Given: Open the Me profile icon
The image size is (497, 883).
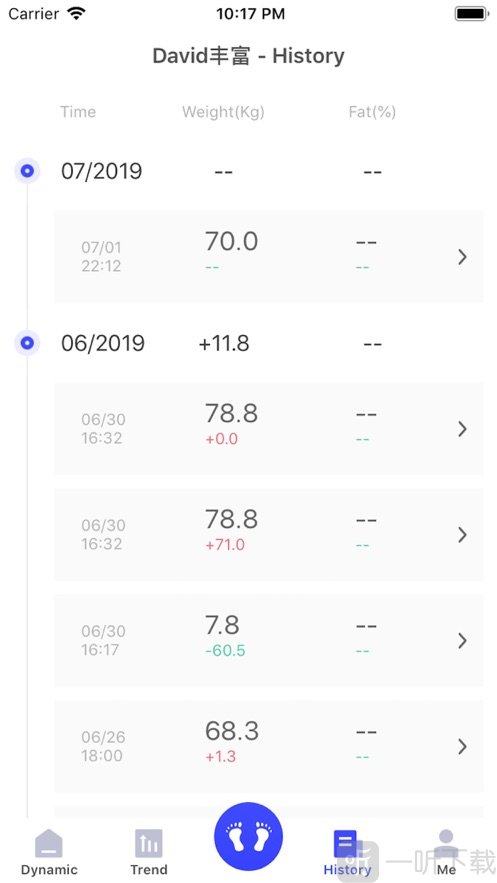Looking at the screenshot, I should click(446, 843).
